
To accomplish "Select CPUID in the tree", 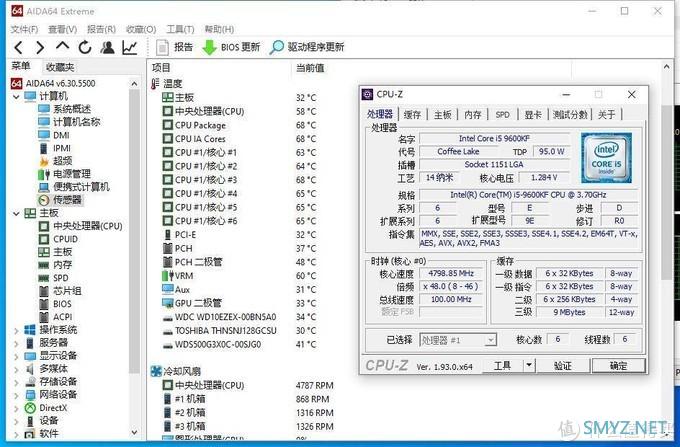I will pyautogui.click(x=58, y=239).
